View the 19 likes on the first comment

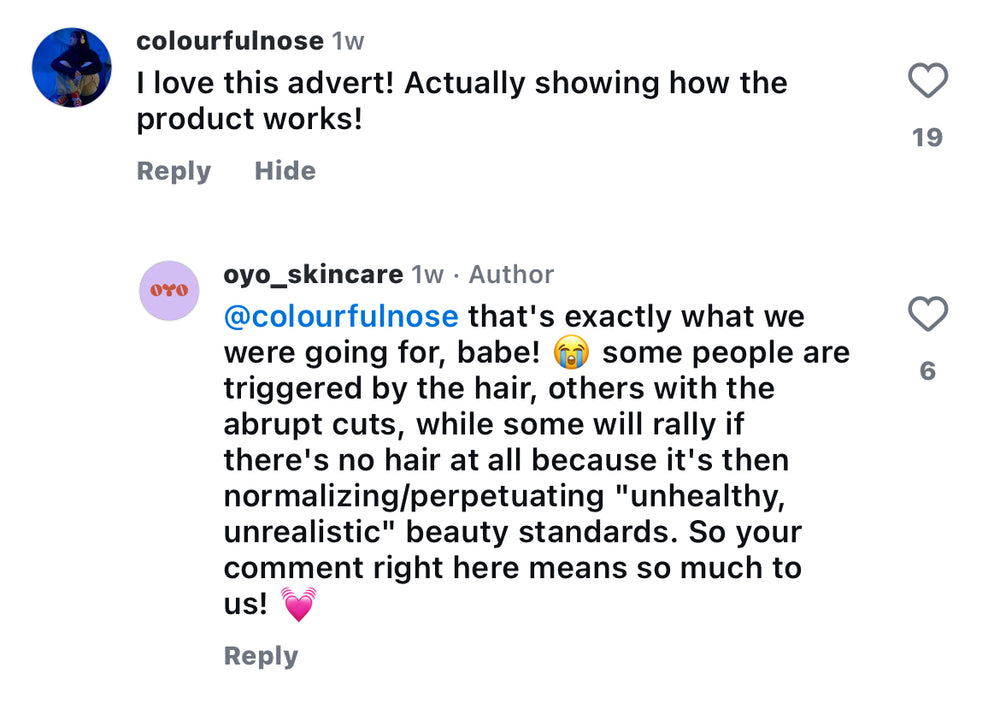click(927, 137)
